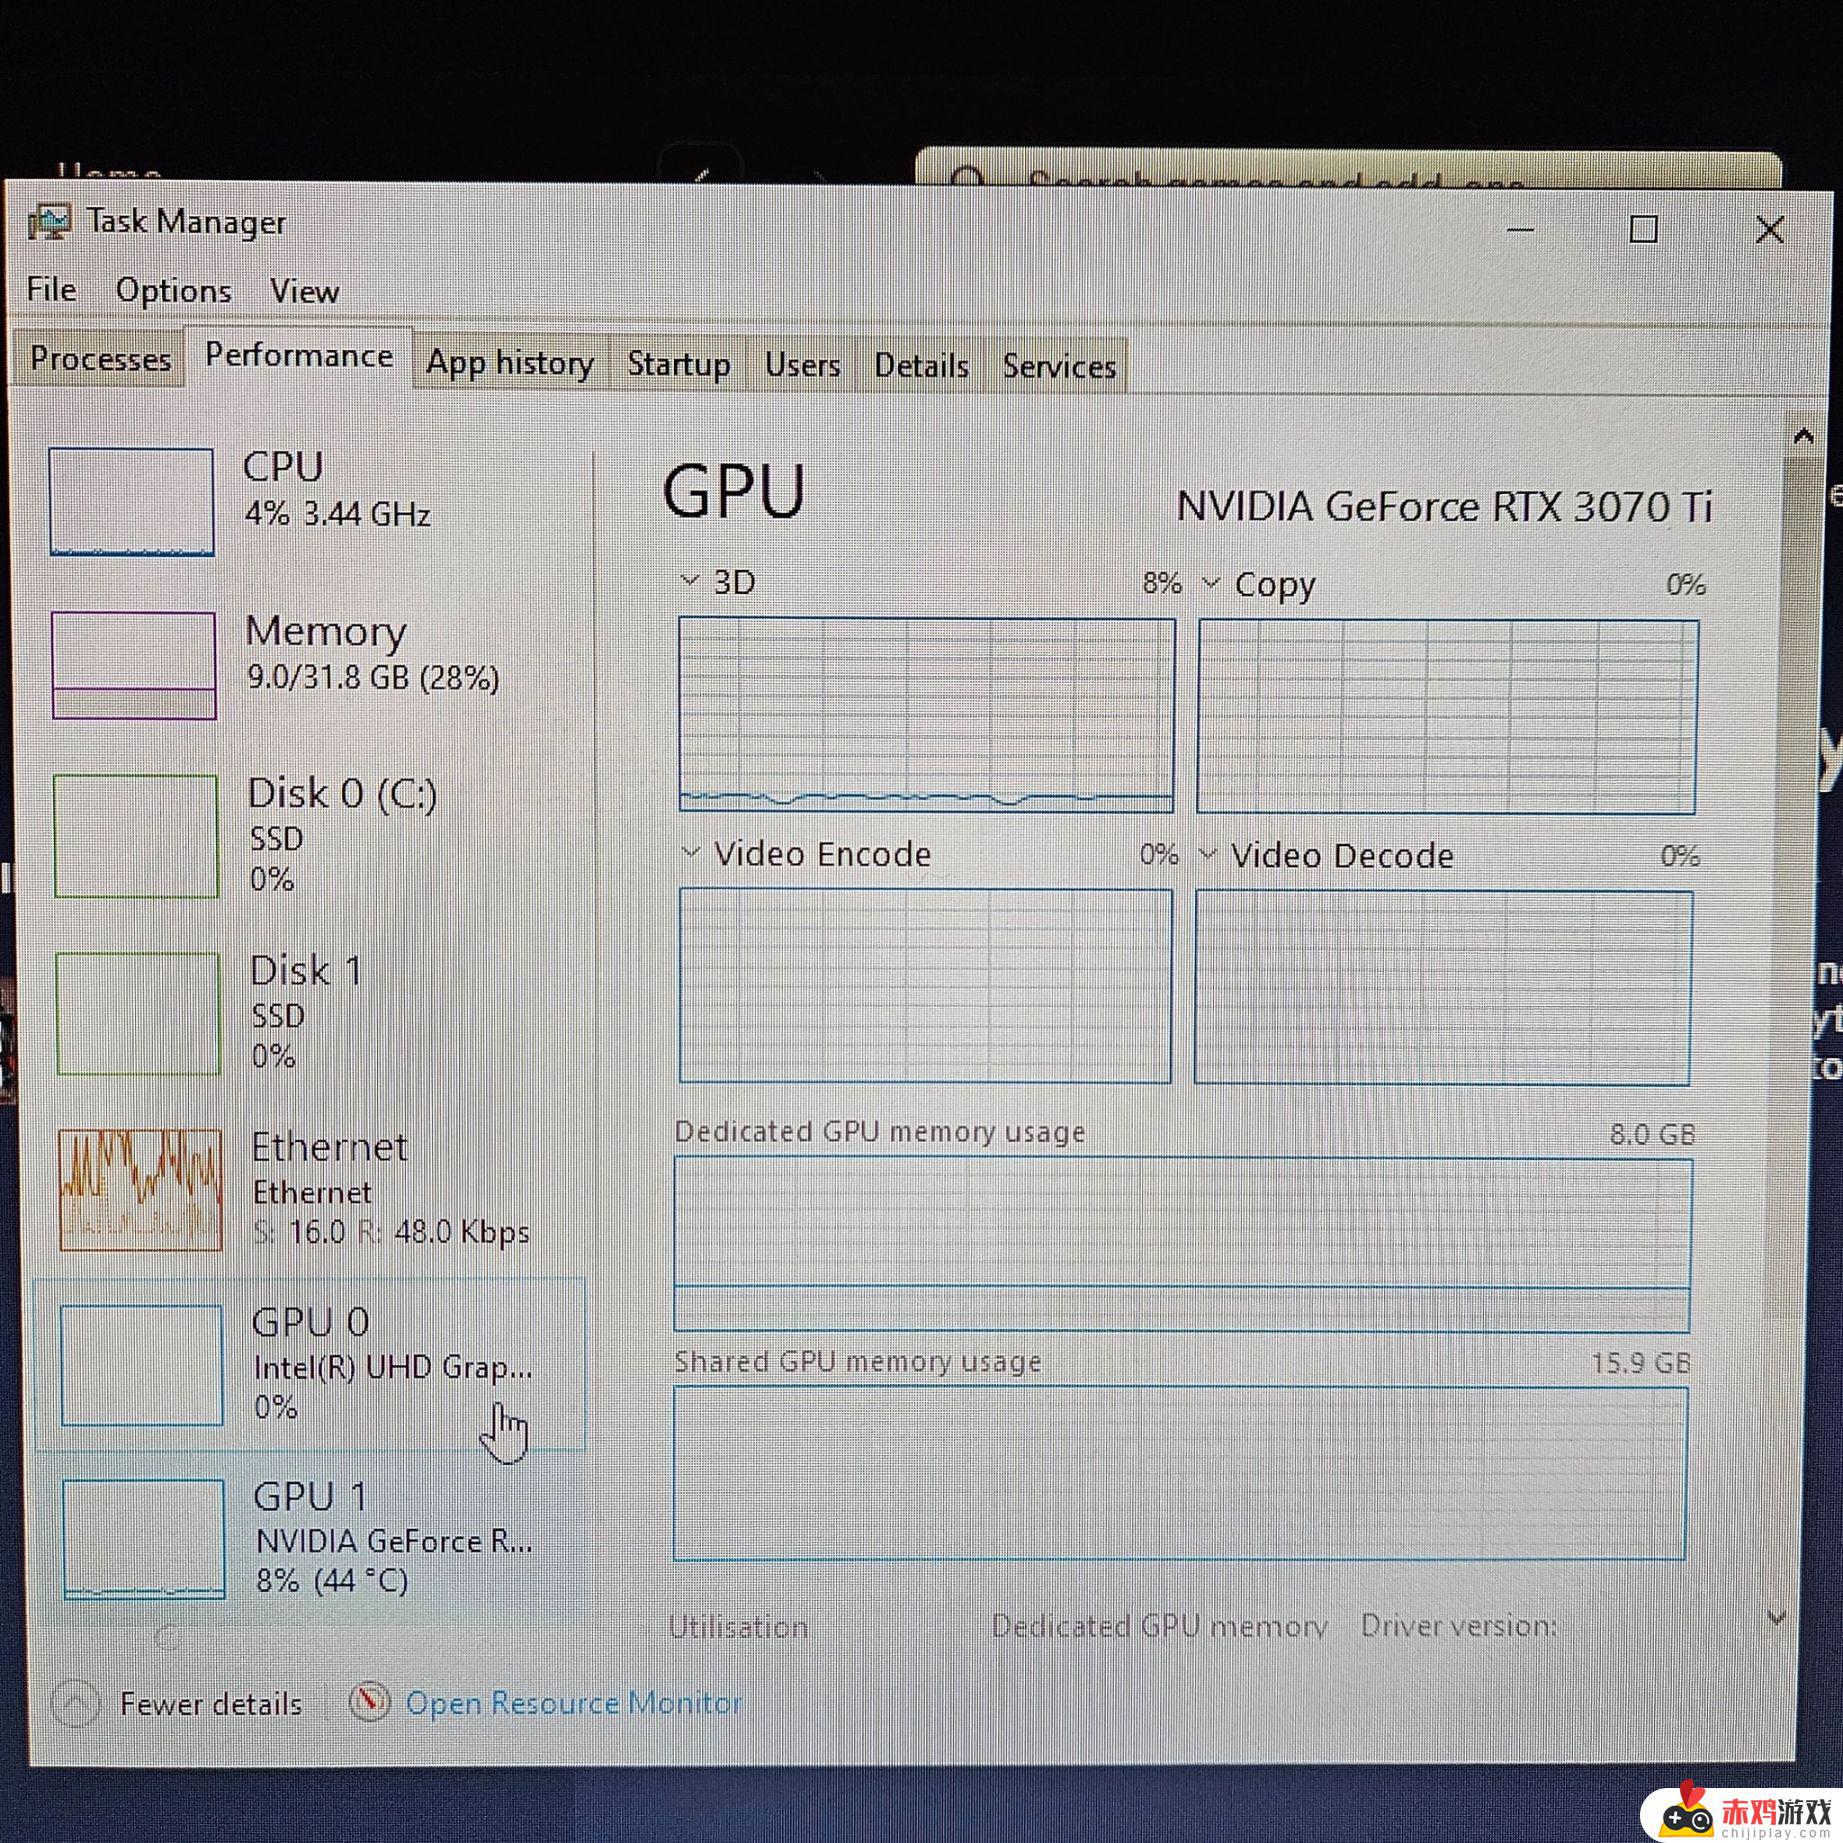Image resolution: width=1843 pixels, height=1843 pixels.
Task: Click the '15.9 GB' shared memory value
Action: coord(1641,1363)
